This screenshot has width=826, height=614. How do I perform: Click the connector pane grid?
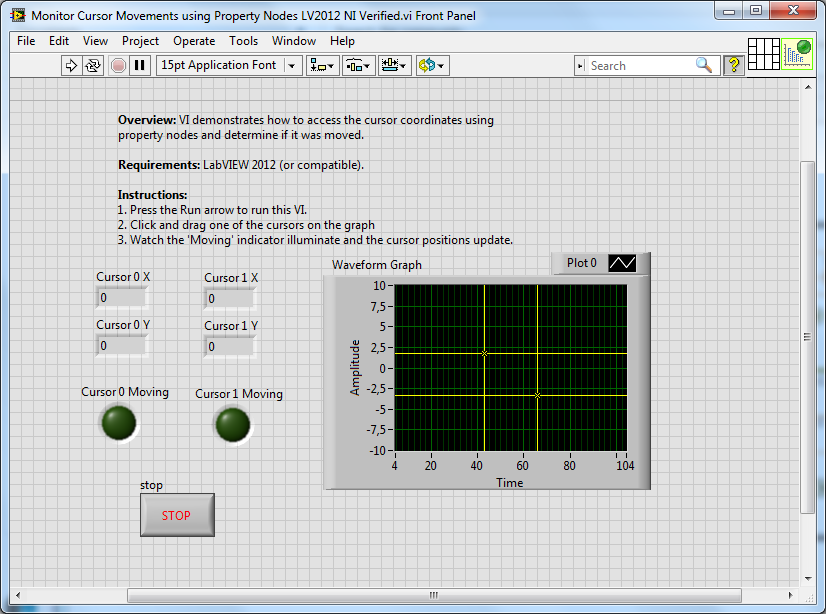[x=764, y=54]
